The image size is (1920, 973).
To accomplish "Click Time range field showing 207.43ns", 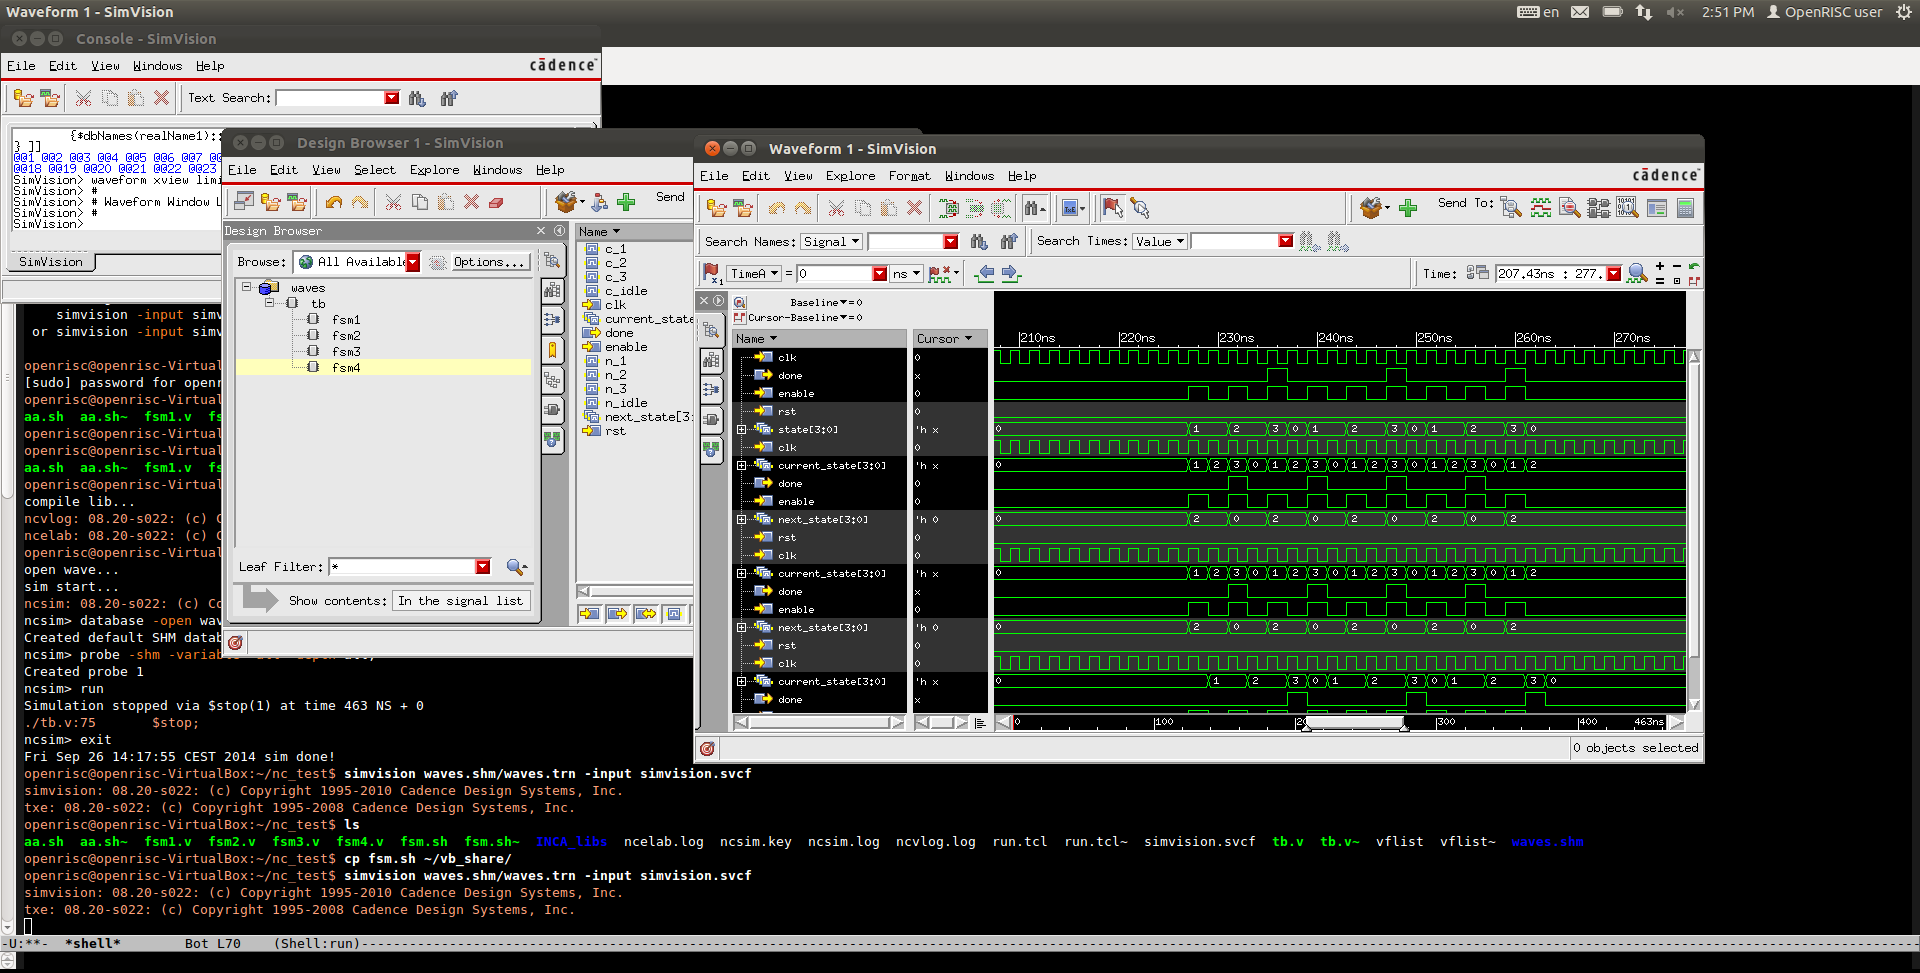I will 1550,273.
